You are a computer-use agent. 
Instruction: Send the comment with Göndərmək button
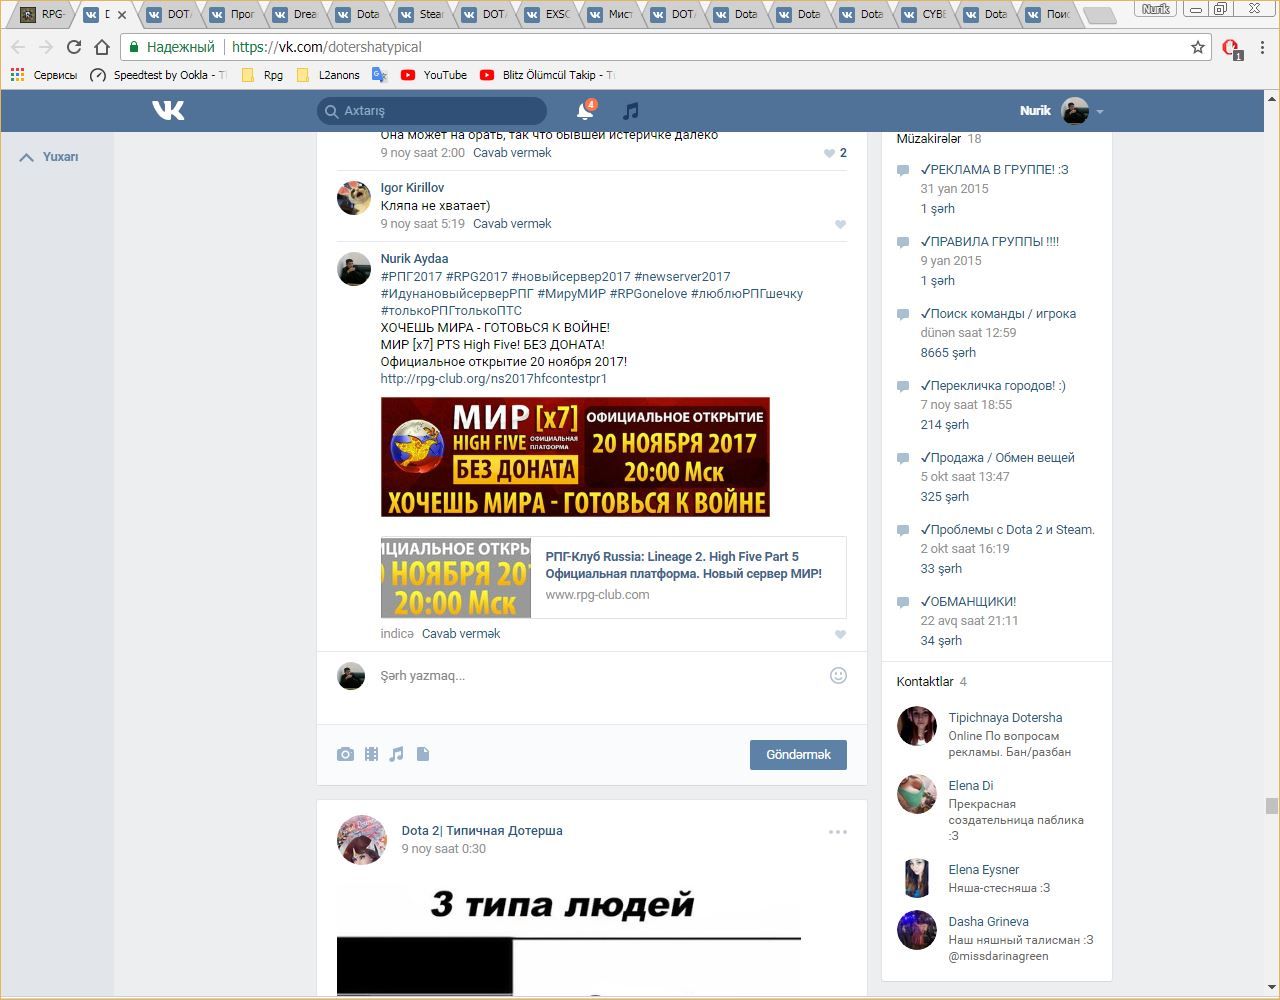click(x=798, y=755)
